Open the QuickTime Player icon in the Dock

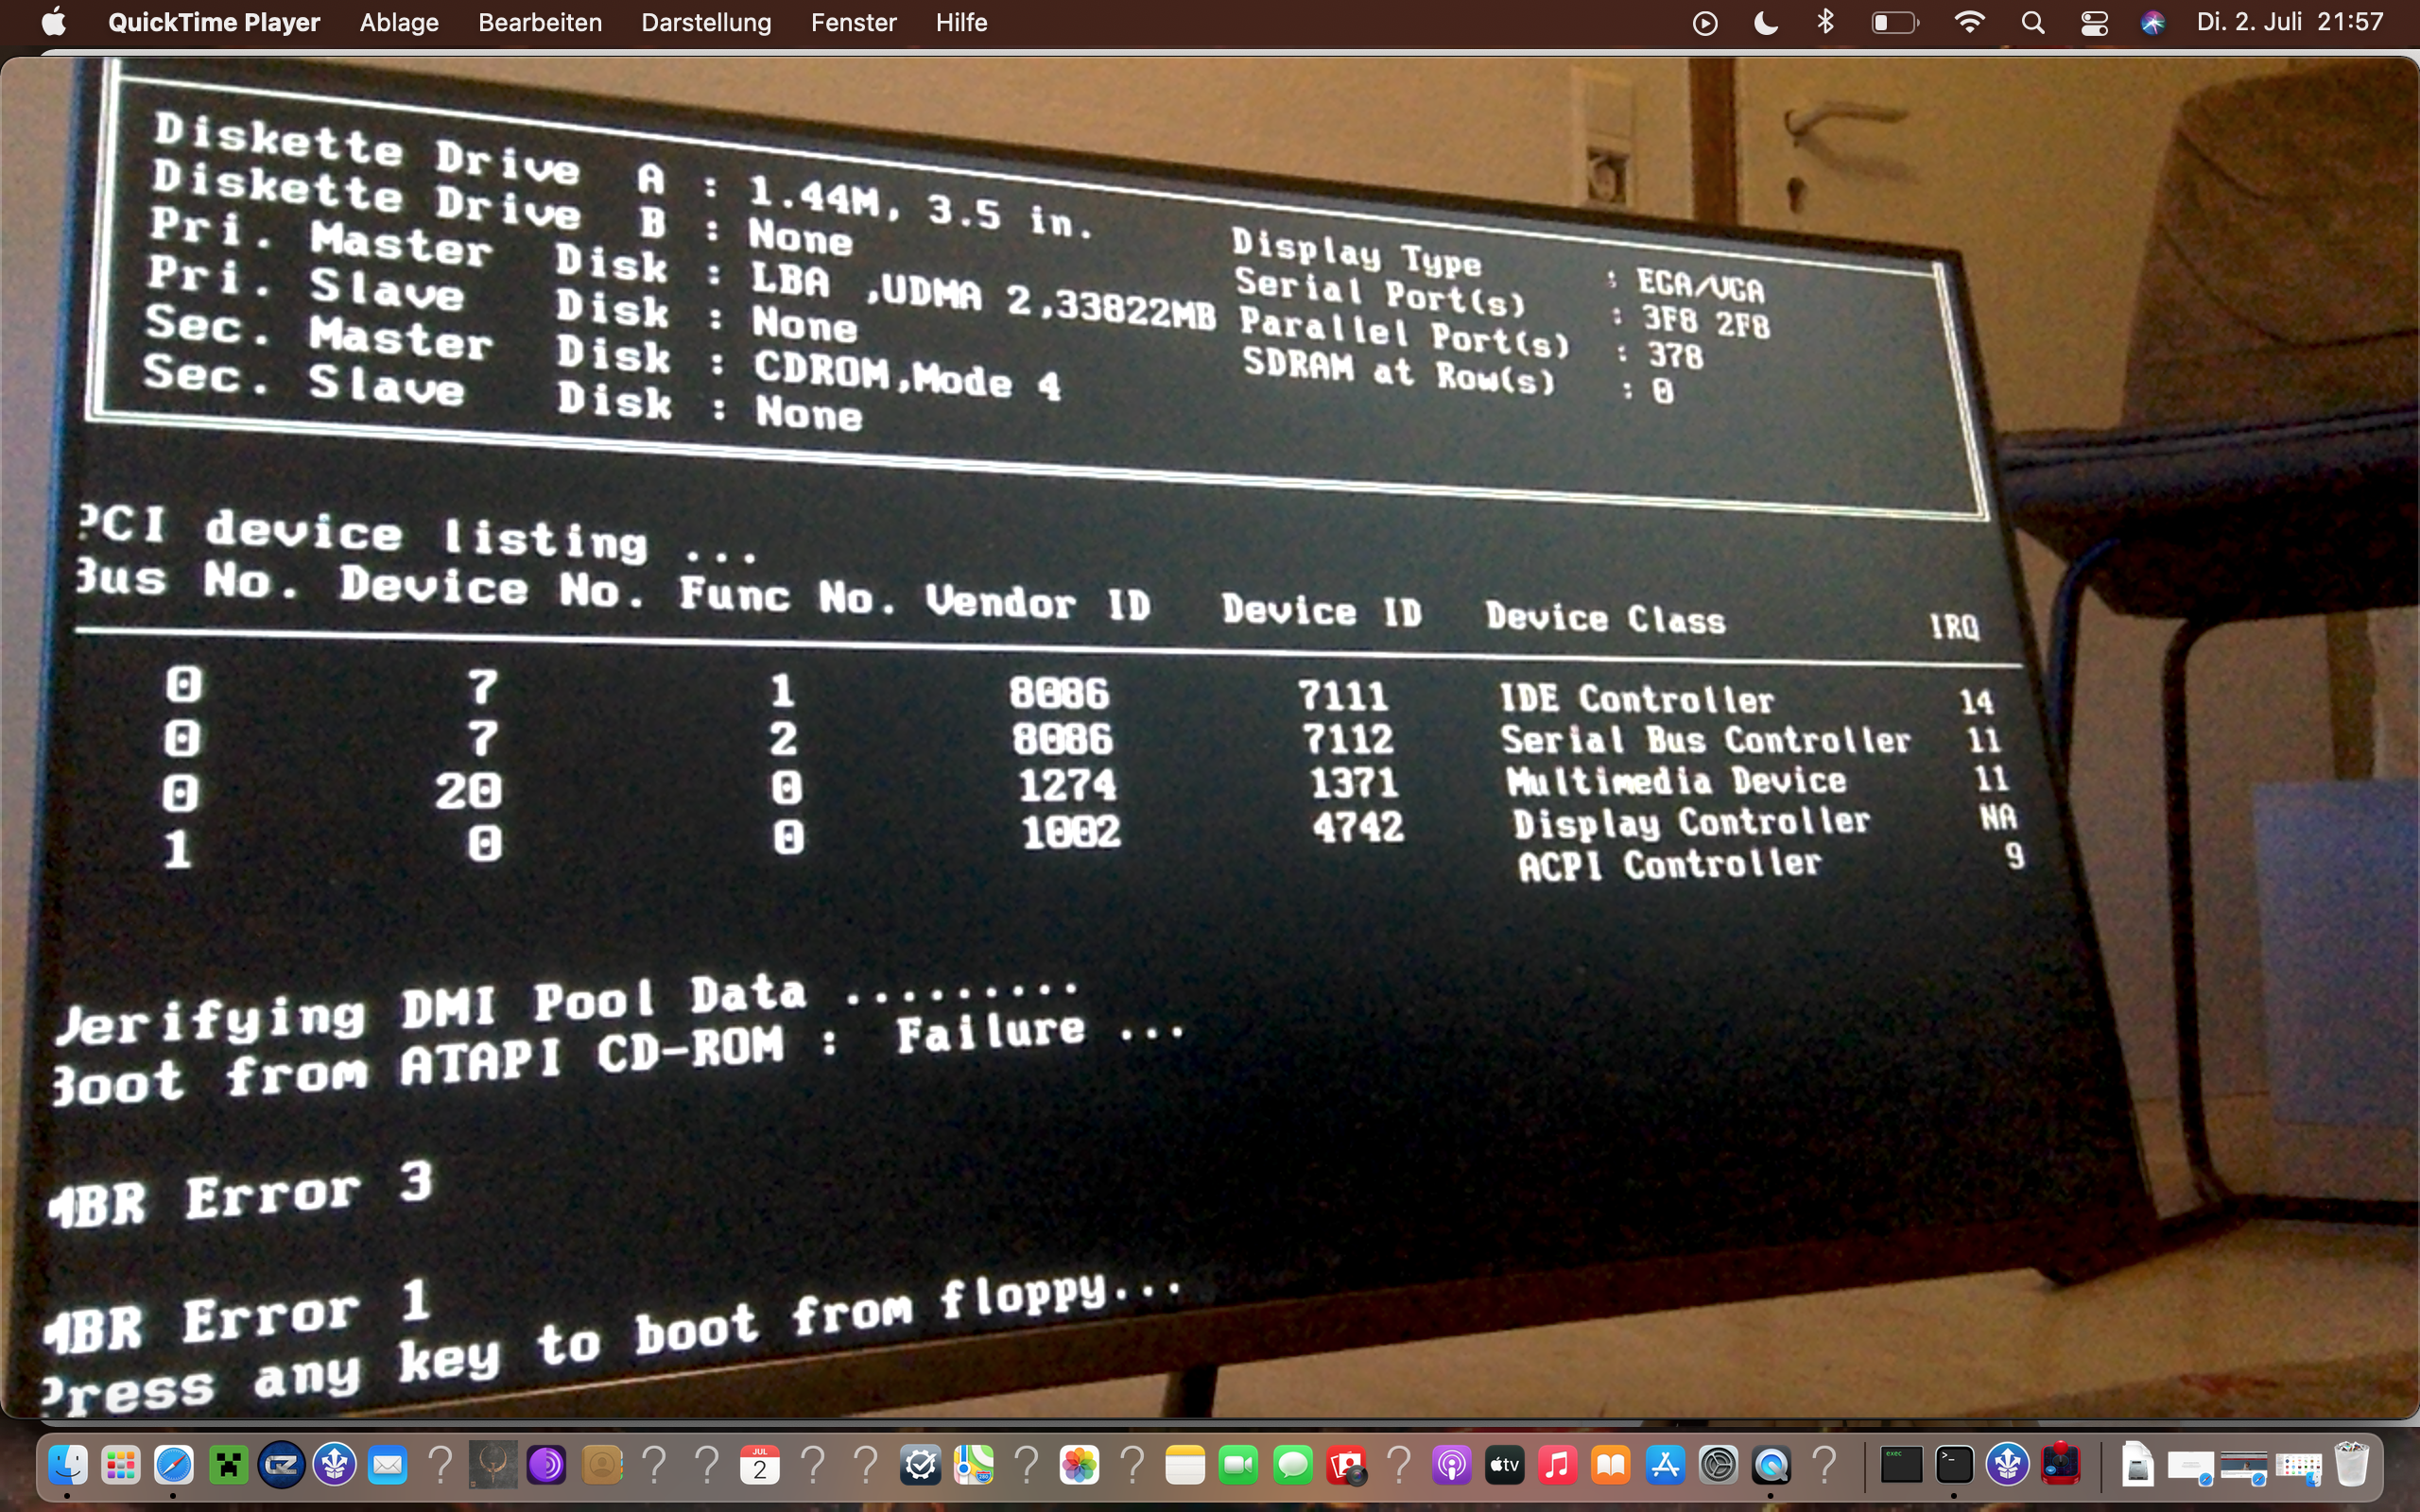coord(1771,1466)
